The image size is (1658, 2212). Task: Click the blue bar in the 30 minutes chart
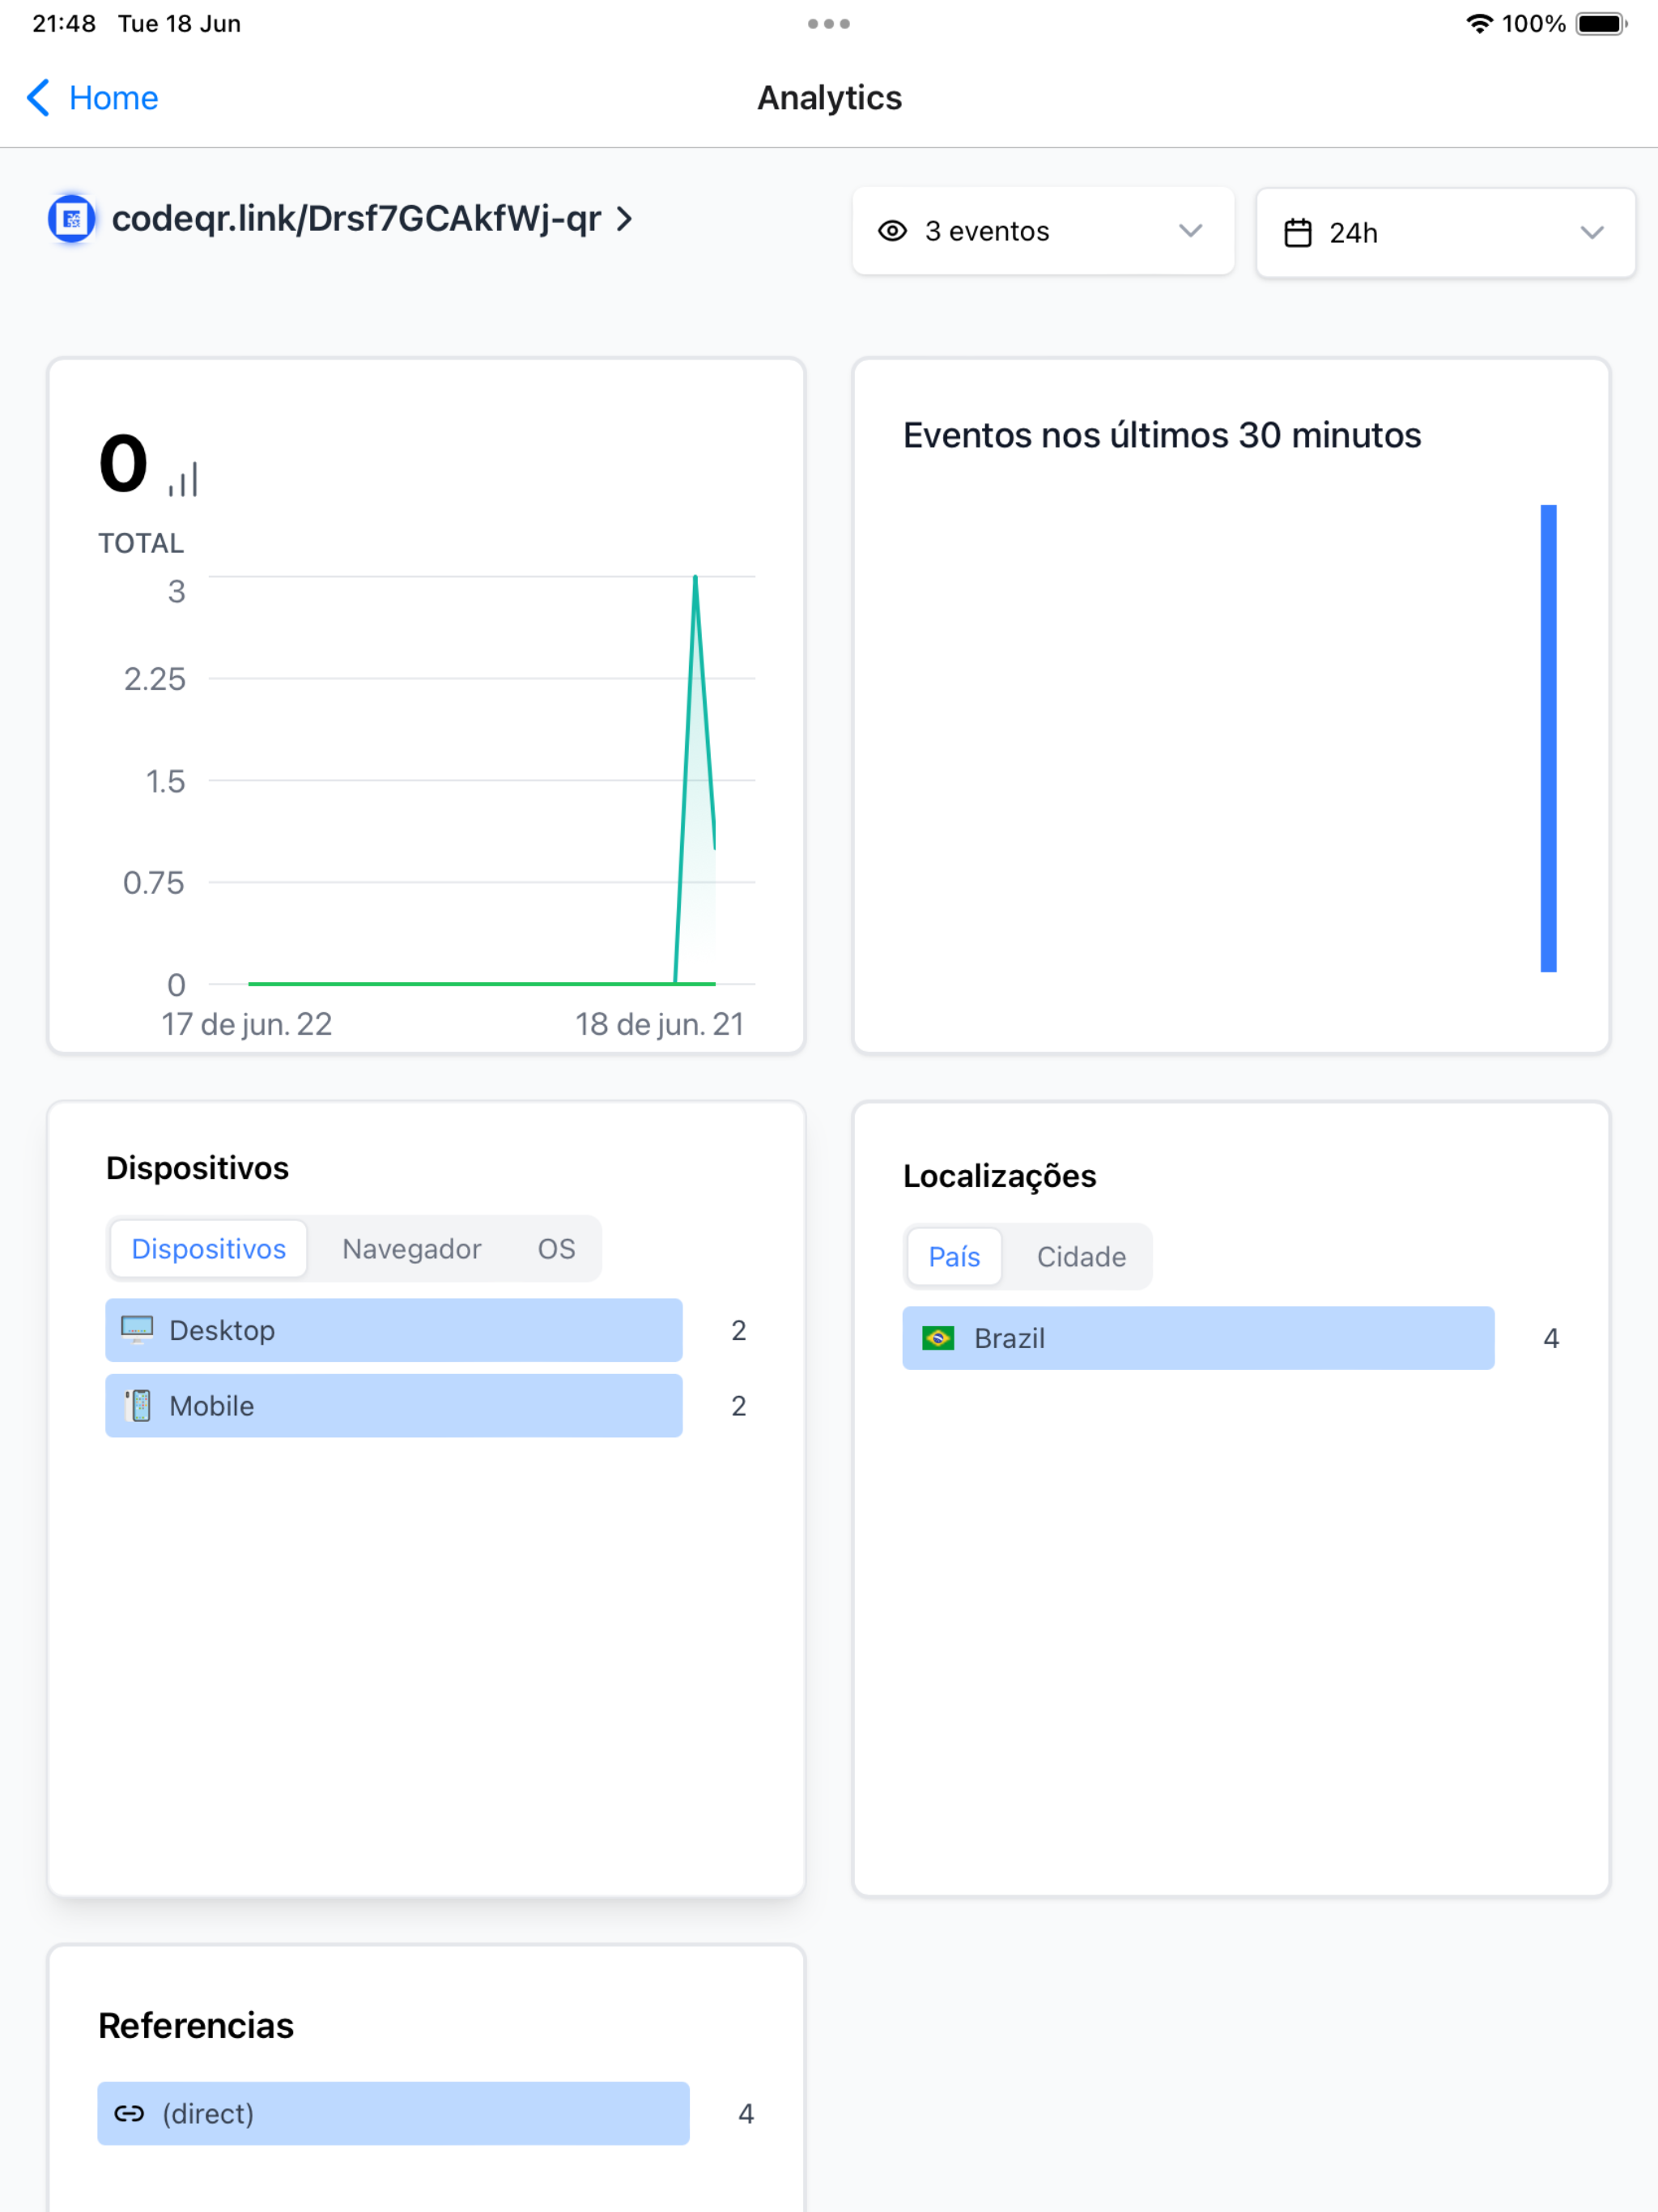point(1548,738)
